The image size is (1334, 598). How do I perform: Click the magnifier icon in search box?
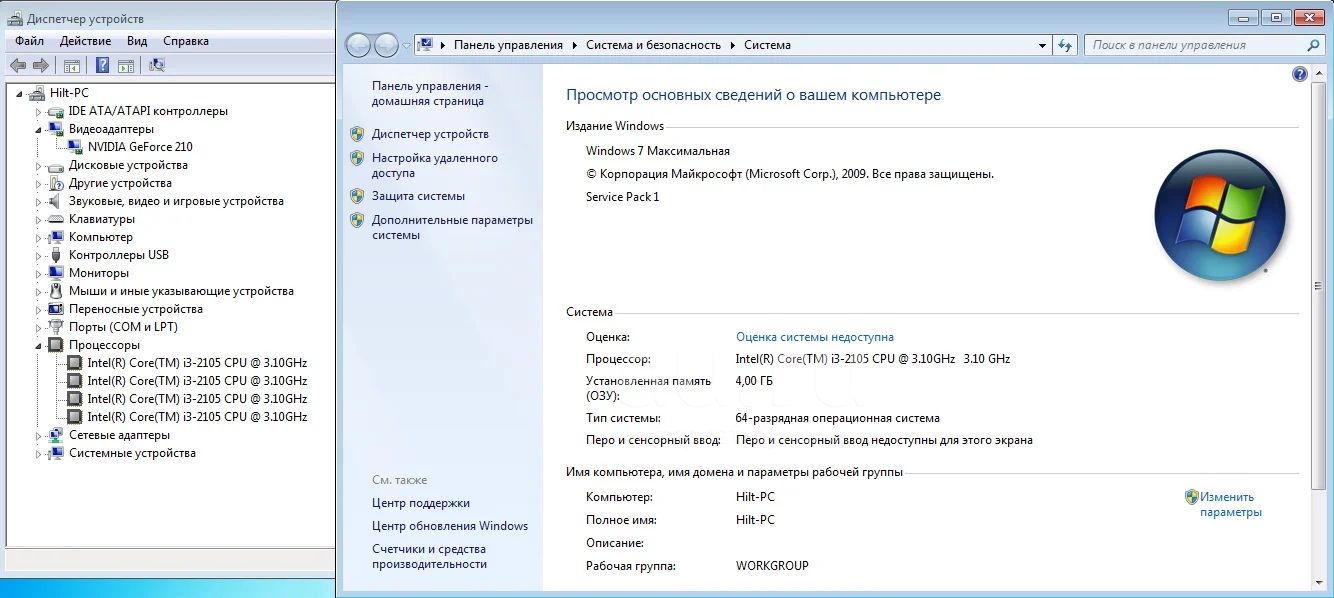coord(1314,45)
